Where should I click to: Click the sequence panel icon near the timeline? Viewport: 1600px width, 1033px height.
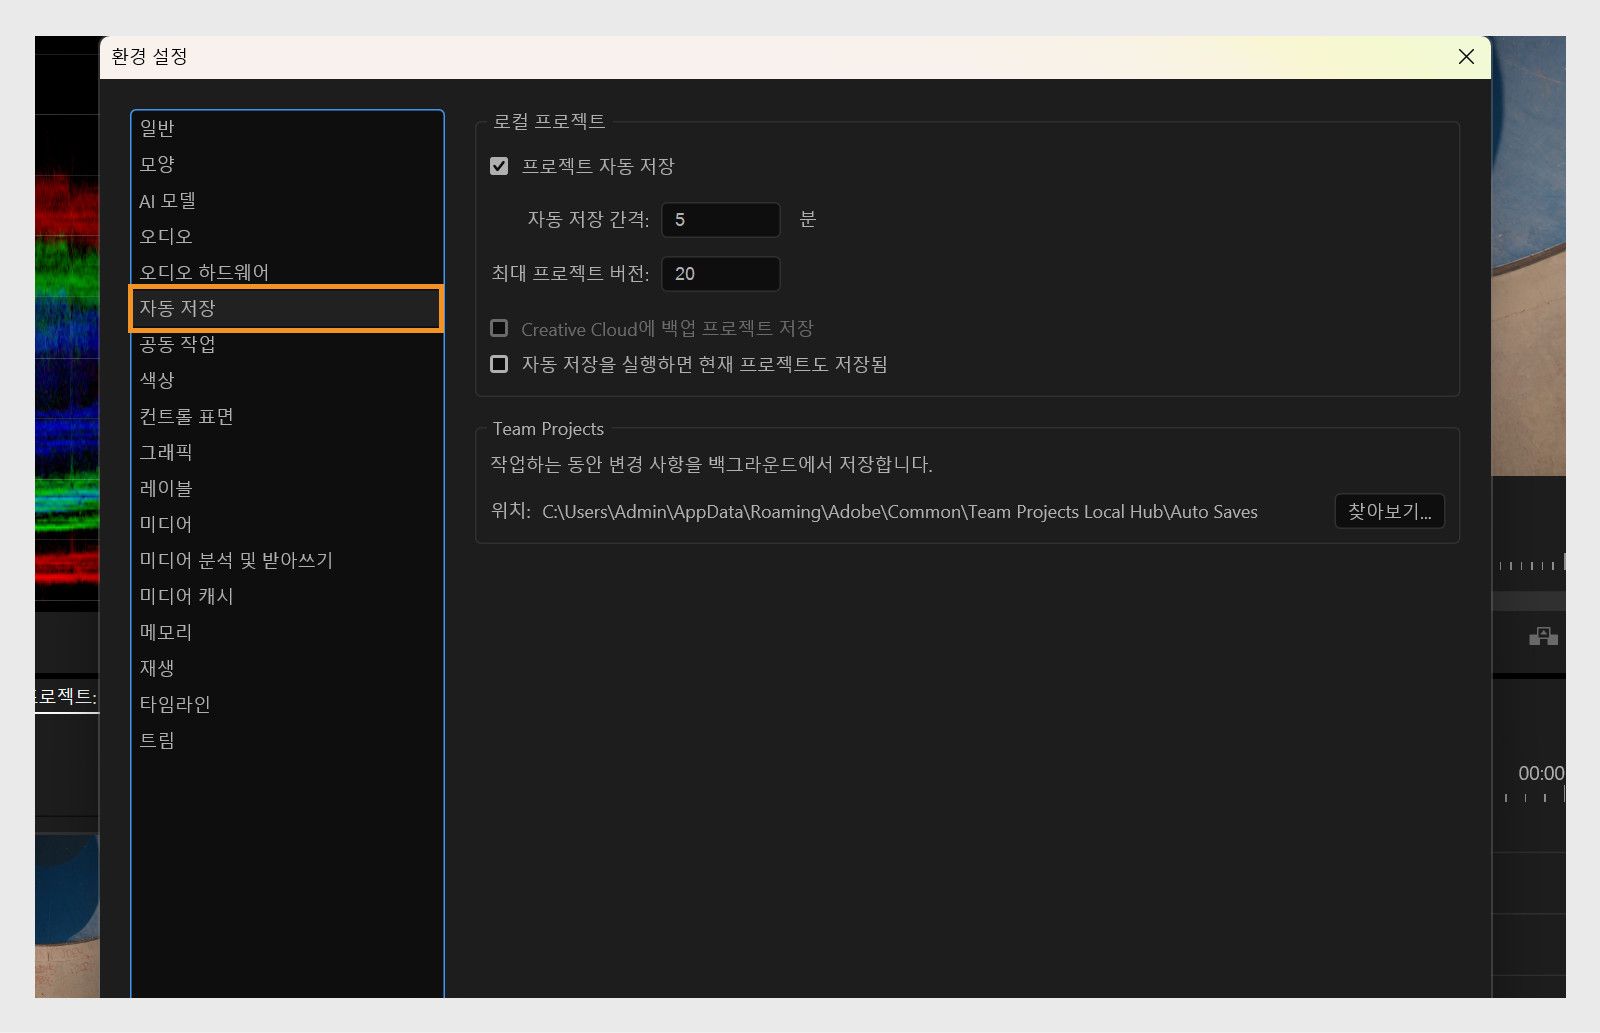point(1544,636)
